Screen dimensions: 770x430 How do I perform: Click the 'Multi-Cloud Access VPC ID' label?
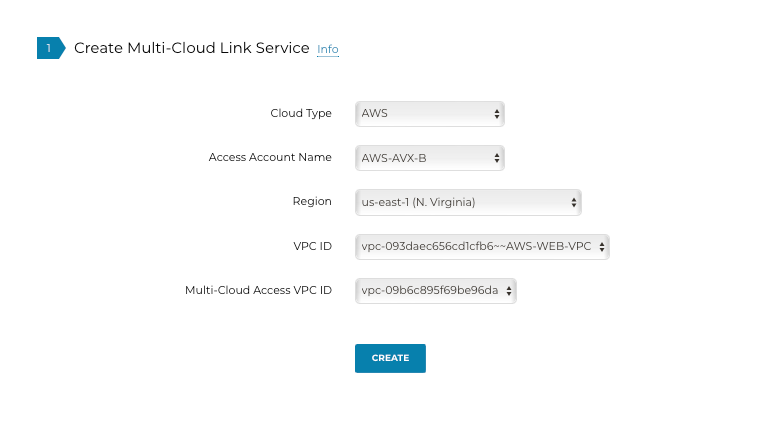tap(258, 290)
